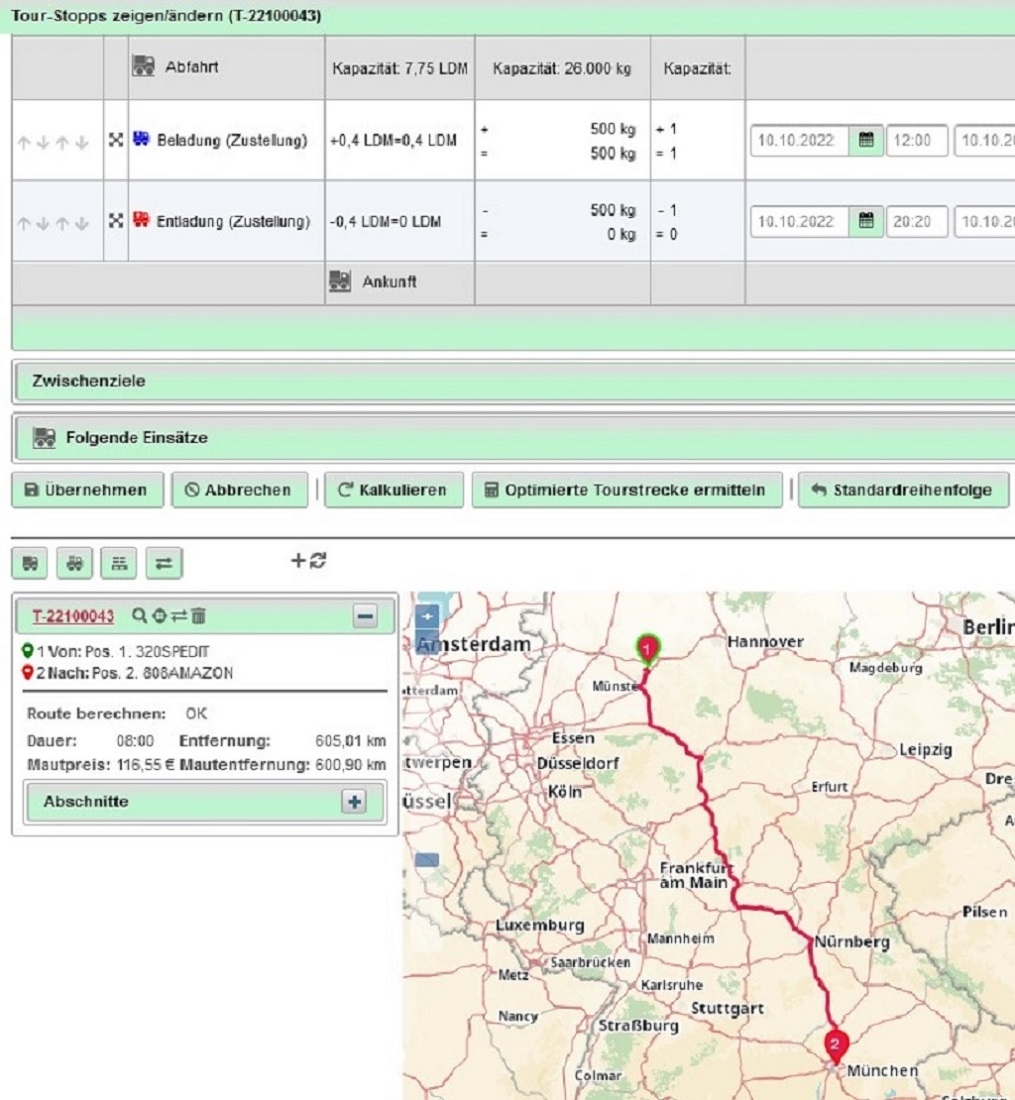
Task: Click the crosshair icon in tour header
Action: [159, 616]
